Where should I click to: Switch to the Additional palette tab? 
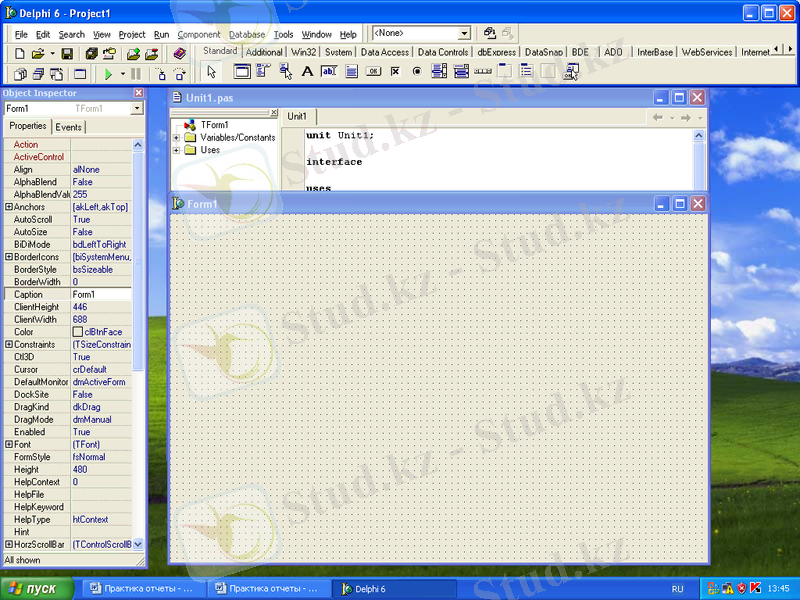click(x=264, y=52)
